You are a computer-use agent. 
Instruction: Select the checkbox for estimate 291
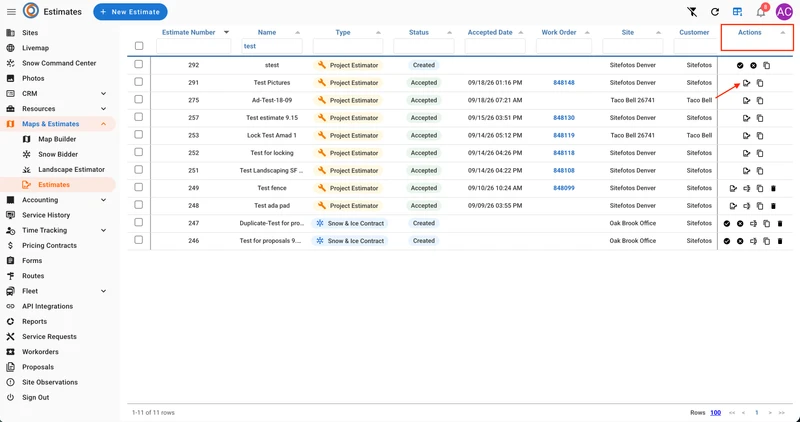click(139, 82)
